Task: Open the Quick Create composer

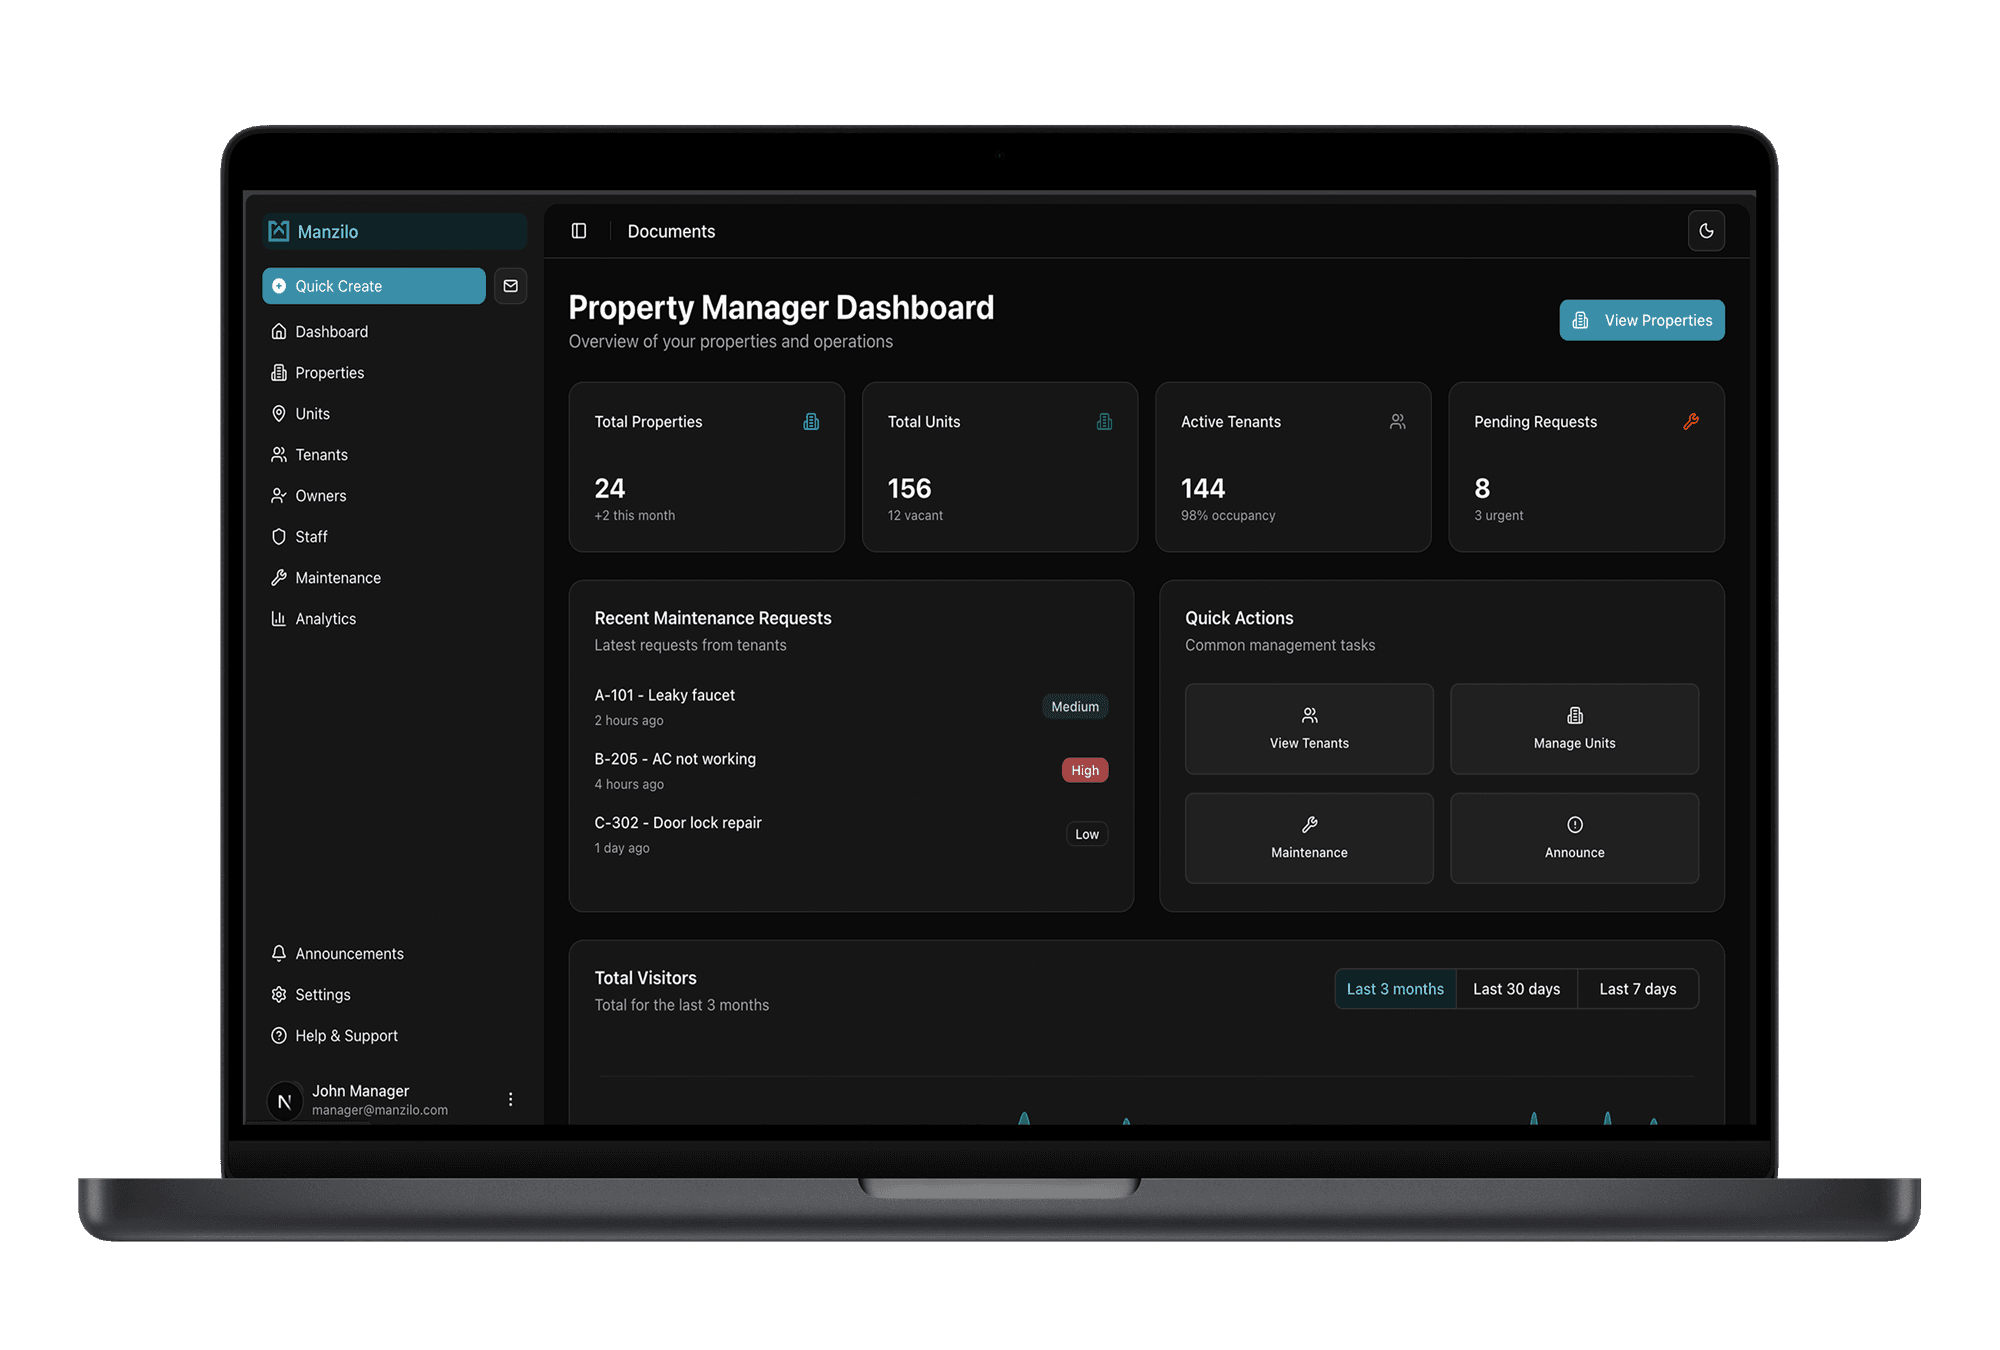Action: 374,286
